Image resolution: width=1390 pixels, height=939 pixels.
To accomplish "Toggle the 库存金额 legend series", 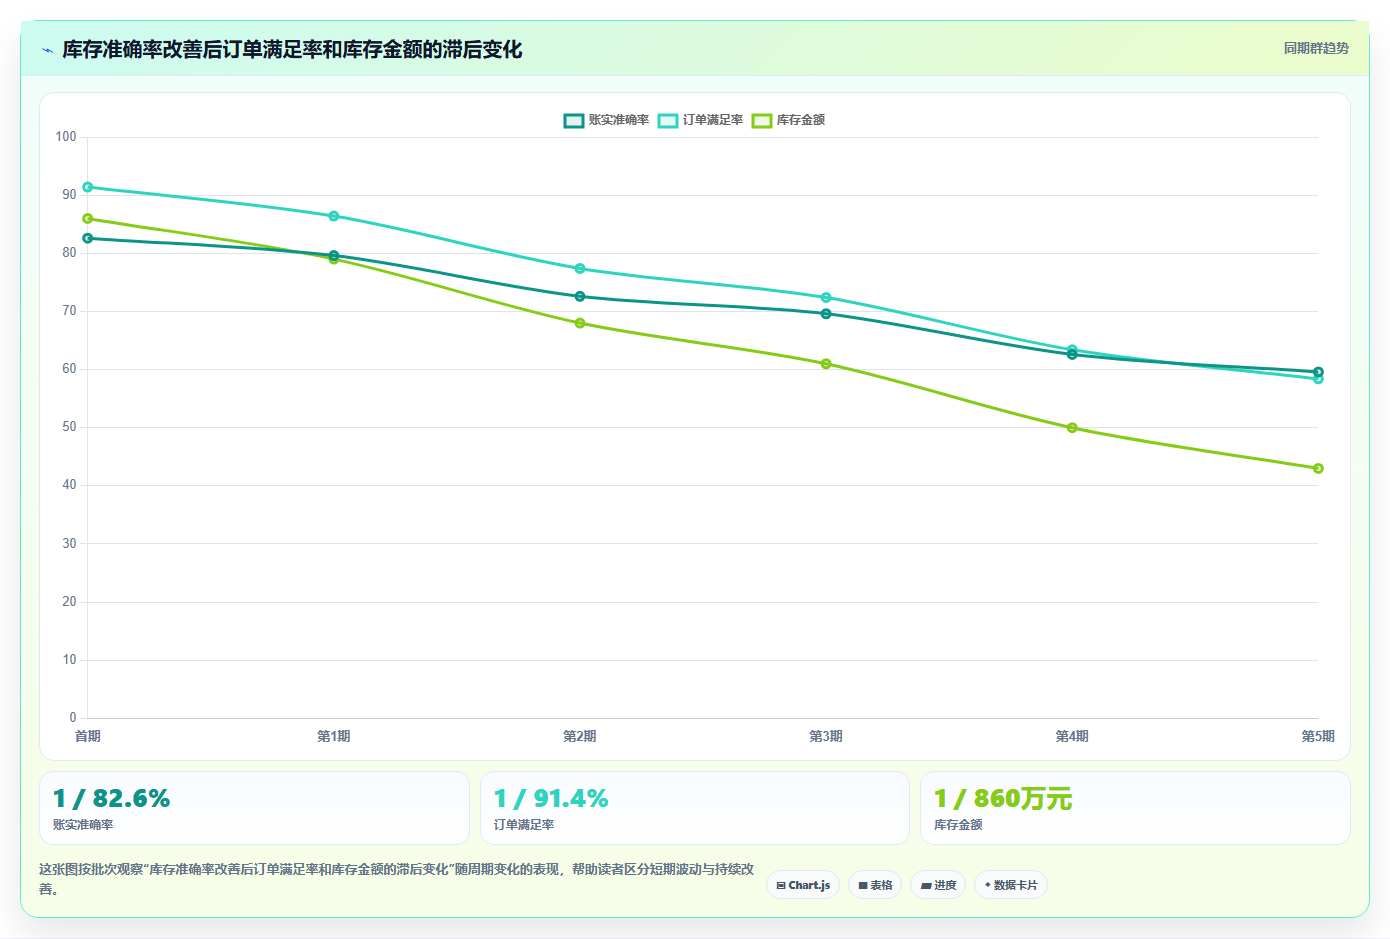I will tap(789, 120).
